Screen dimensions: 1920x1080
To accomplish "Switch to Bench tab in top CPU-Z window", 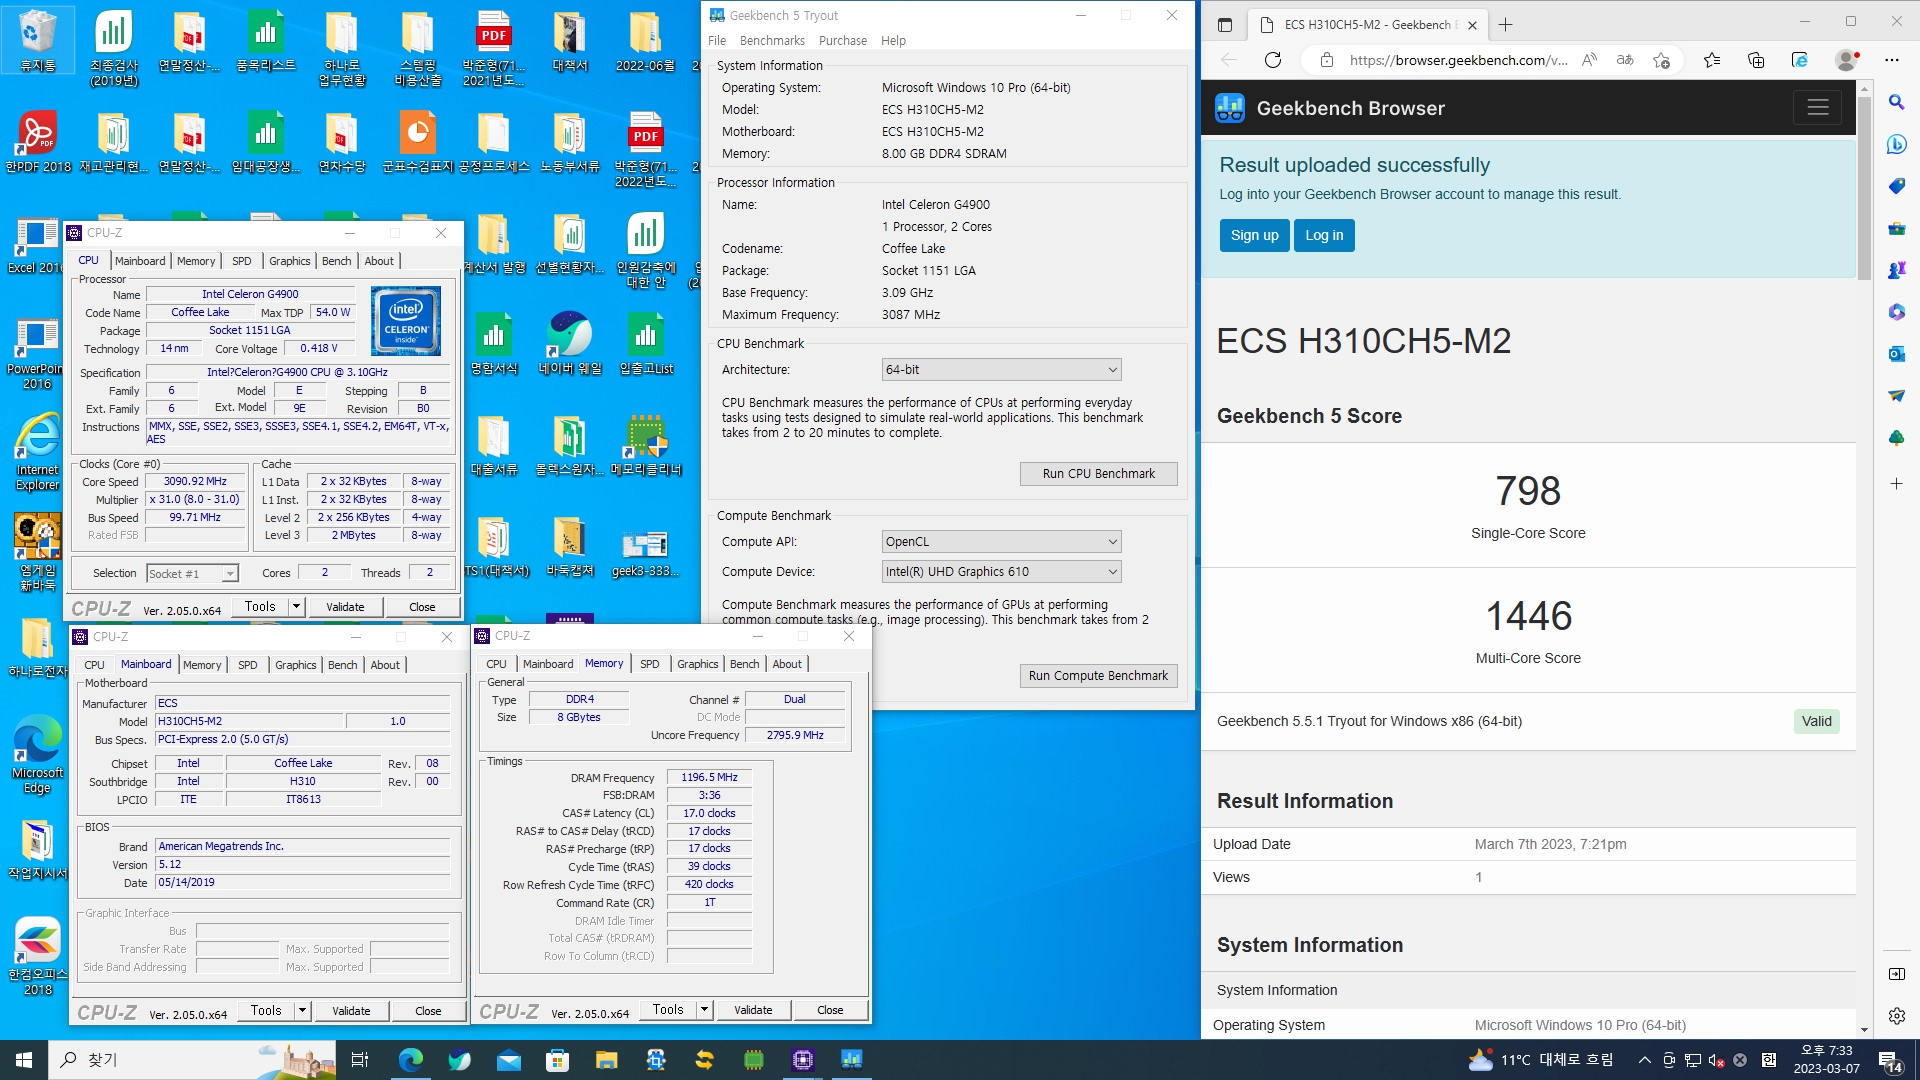I will click(337, 261).
